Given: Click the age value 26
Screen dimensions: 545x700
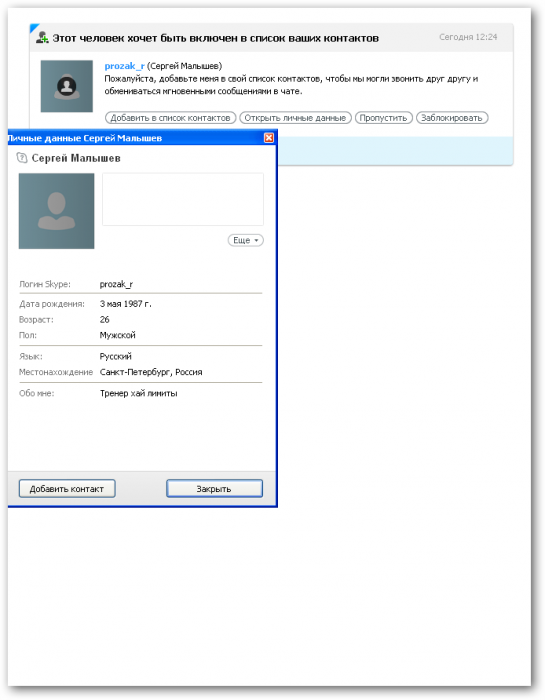Looking at the screenshot, I should click(104, 320).
